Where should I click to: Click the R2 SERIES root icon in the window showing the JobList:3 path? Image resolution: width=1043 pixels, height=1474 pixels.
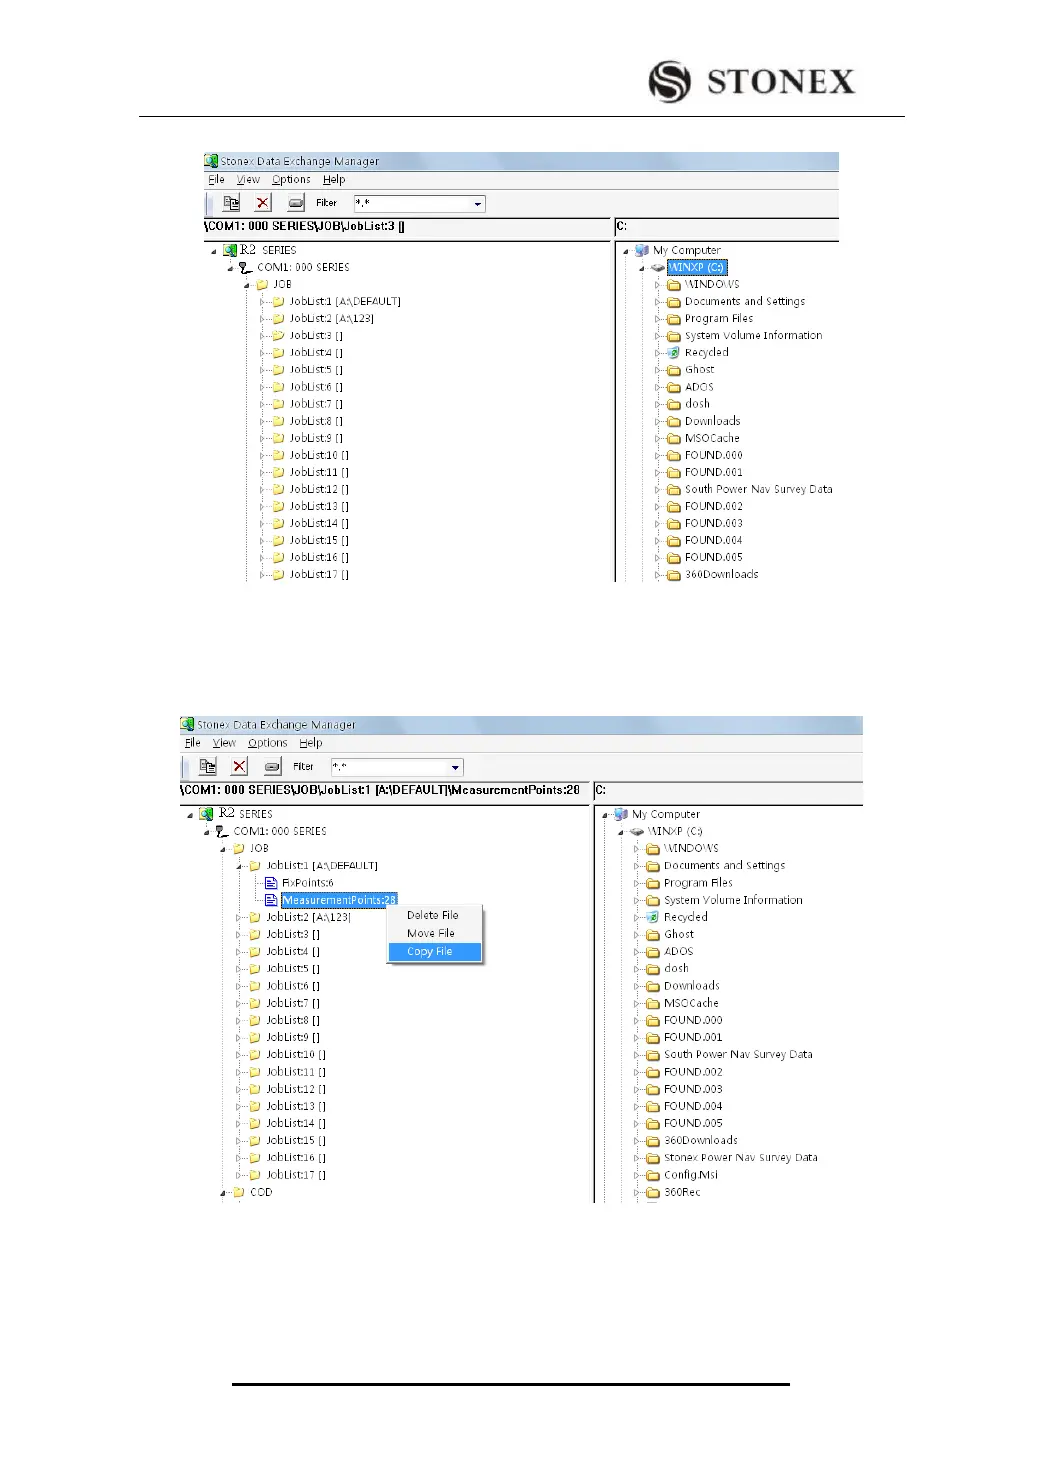tap(230, 250)
